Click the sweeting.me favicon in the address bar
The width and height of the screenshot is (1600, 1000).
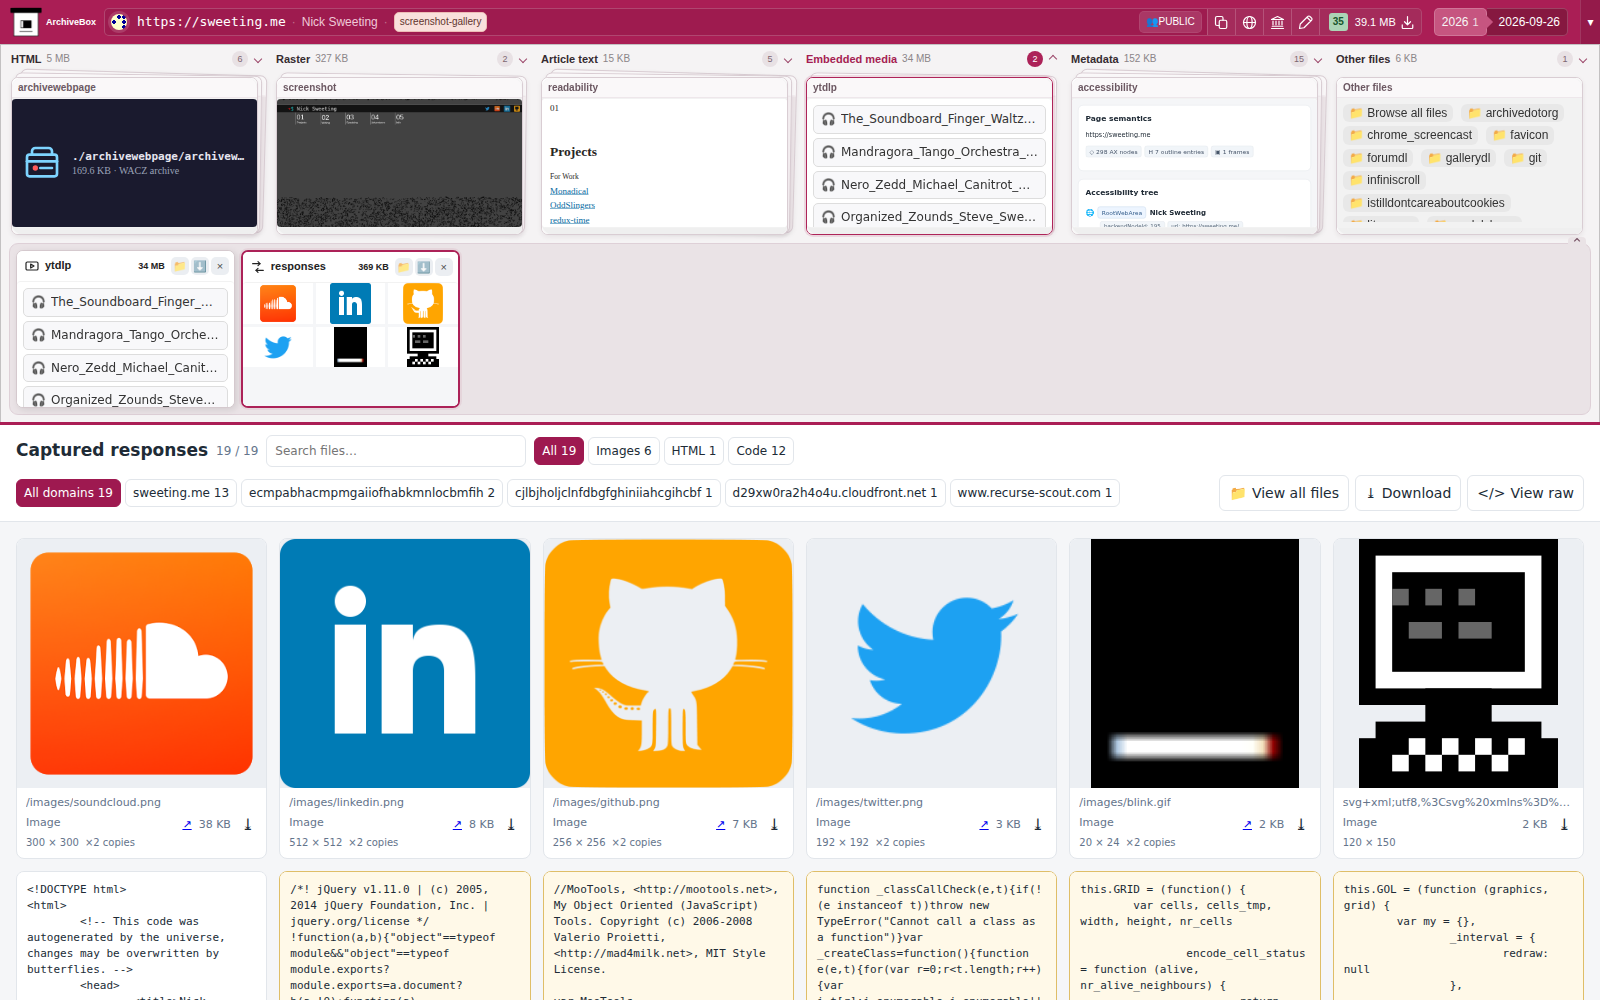(x=119, y=22)
